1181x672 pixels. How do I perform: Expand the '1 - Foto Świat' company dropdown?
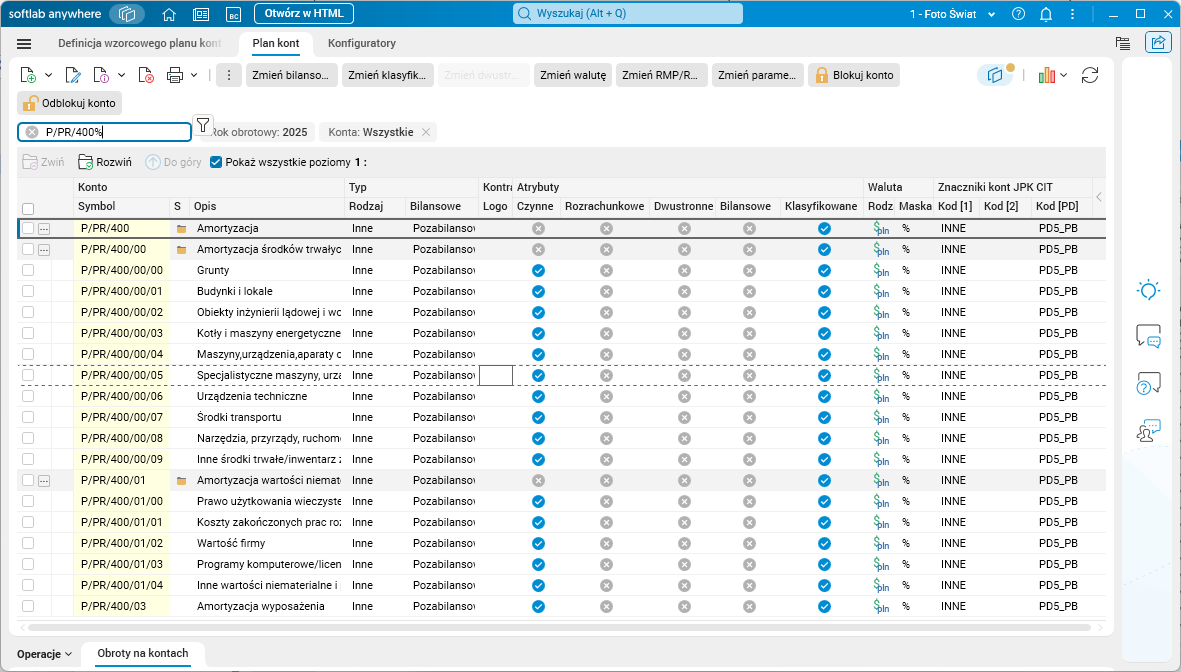pyautogui.click(x=991, y=14)
